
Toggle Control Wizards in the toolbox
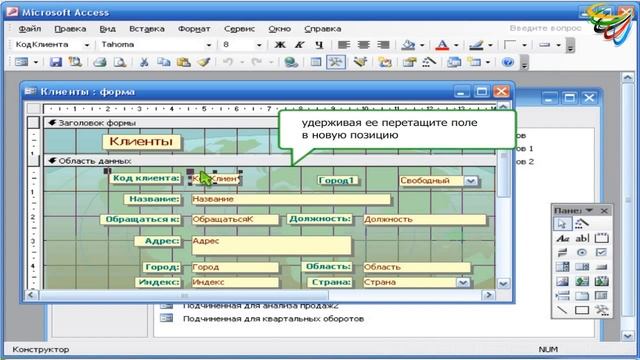click(x=582, y=224)
